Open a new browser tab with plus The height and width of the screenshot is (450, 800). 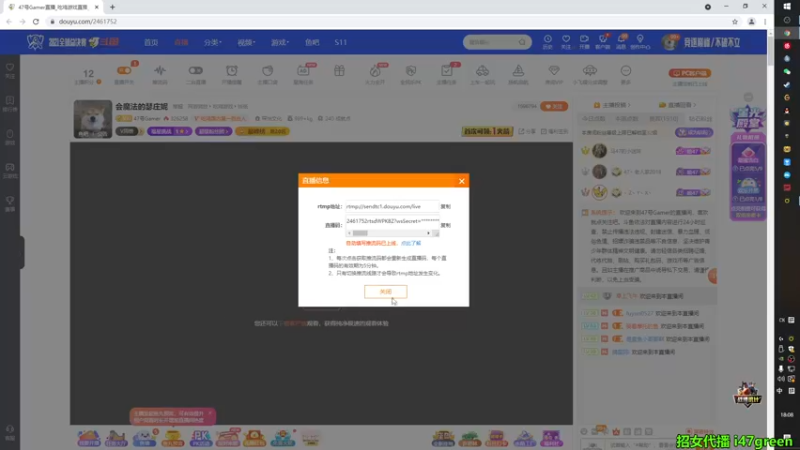(x=112, y=7)
